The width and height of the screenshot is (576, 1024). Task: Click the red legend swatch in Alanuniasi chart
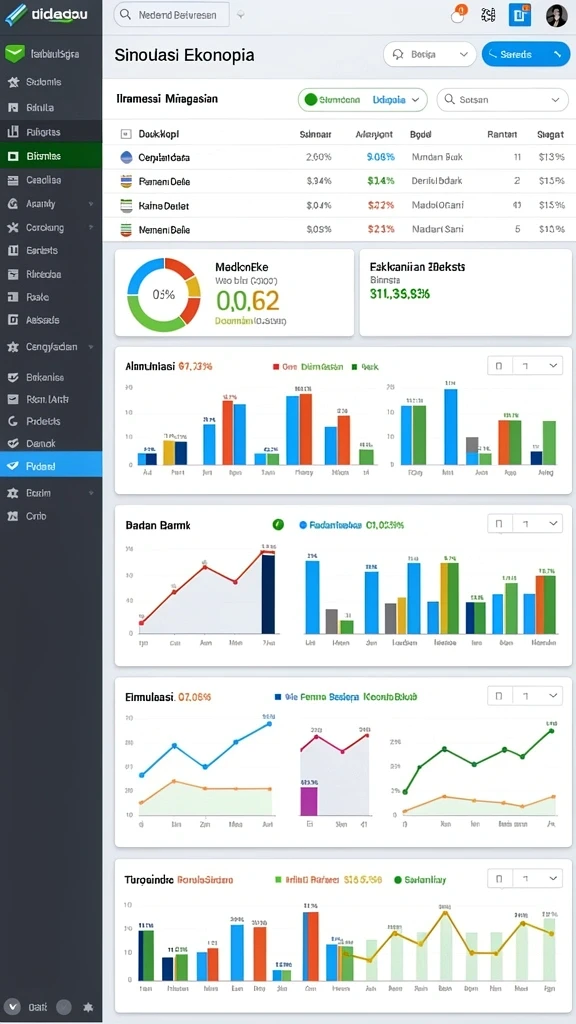[276, 367]
